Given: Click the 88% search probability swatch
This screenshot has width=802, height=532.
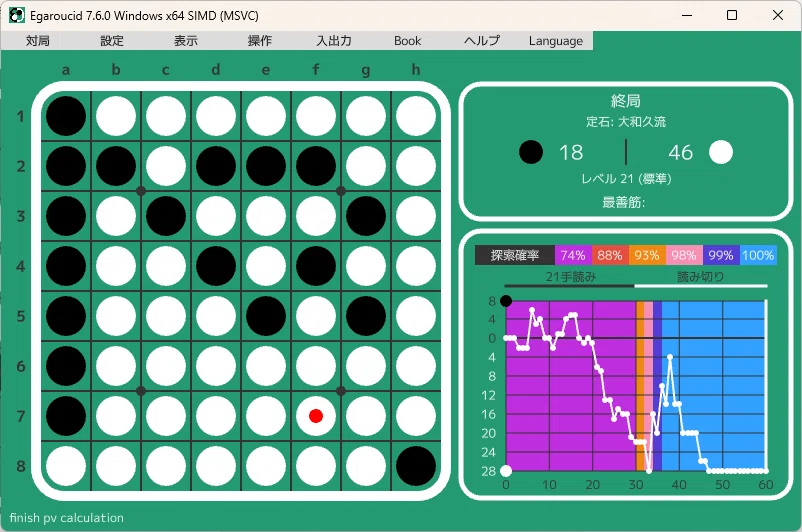Looking at the screenshot, I should pos(610,255).
